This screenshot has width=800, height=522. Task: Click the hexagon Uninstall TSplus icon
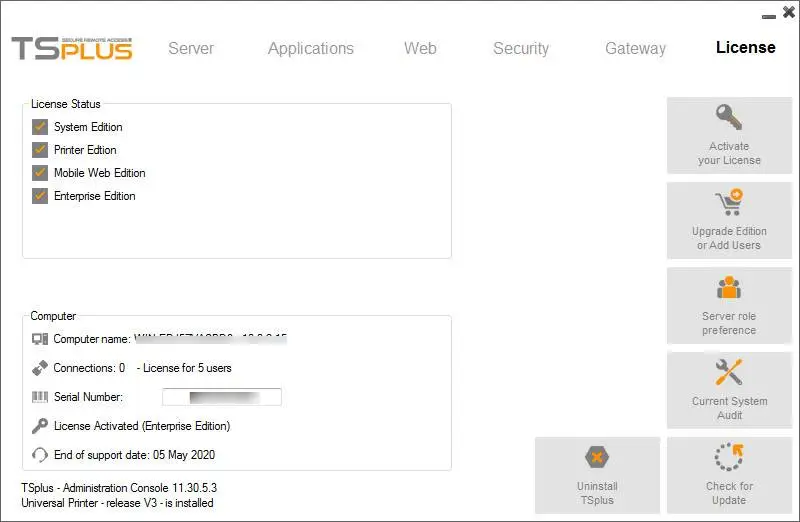(x=597, y=457)
